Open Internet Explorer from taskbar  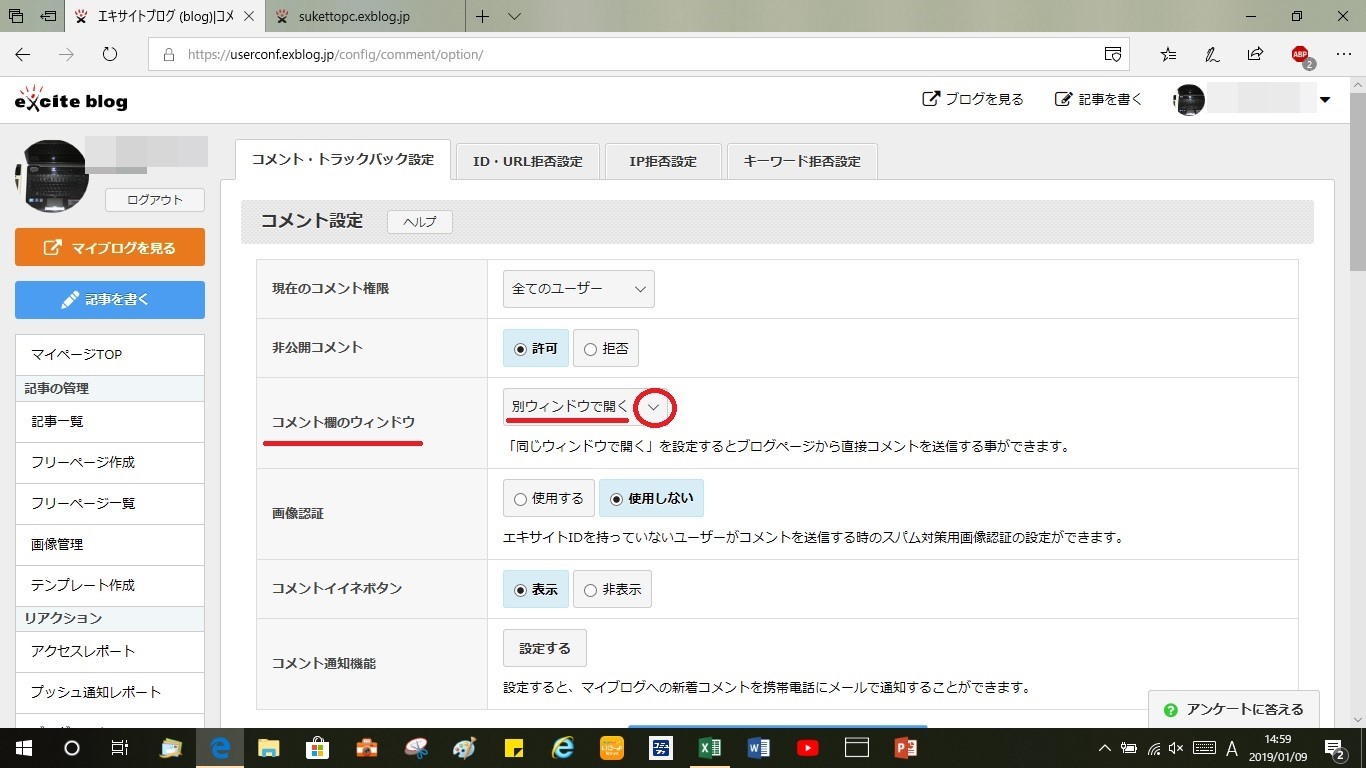pyautogui.click(x=563, y=747)
